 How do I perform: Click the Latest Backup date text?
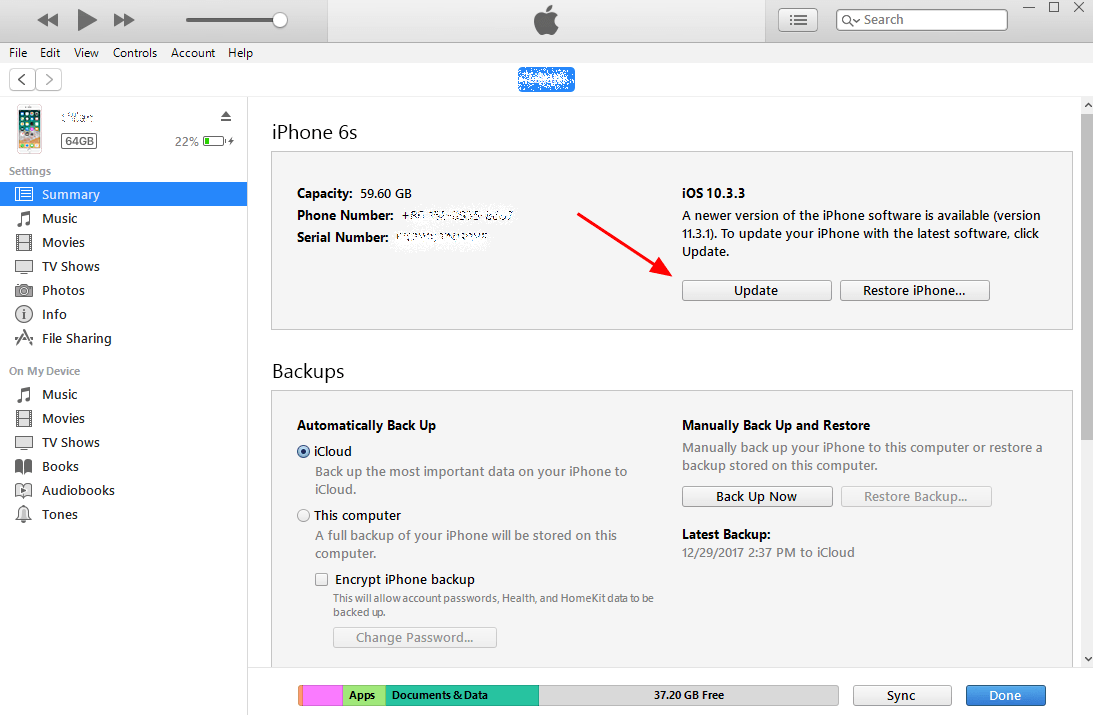[x=768, y=553]
